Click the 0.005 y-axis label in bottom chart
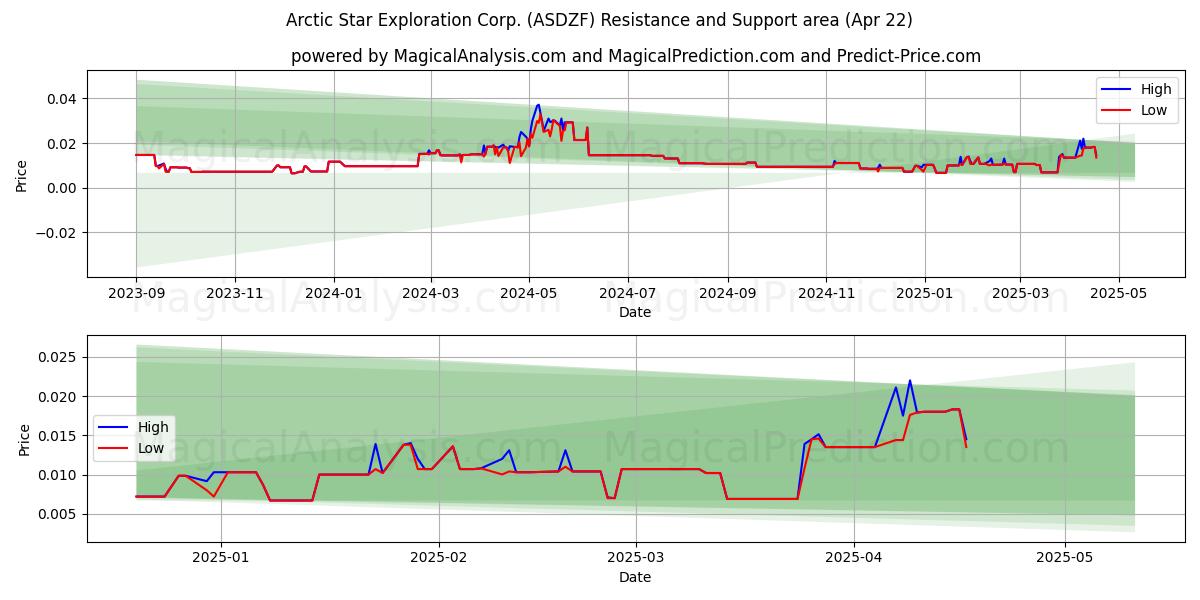The width and height of the screenshot is (1200, 600). coord(58,515)
